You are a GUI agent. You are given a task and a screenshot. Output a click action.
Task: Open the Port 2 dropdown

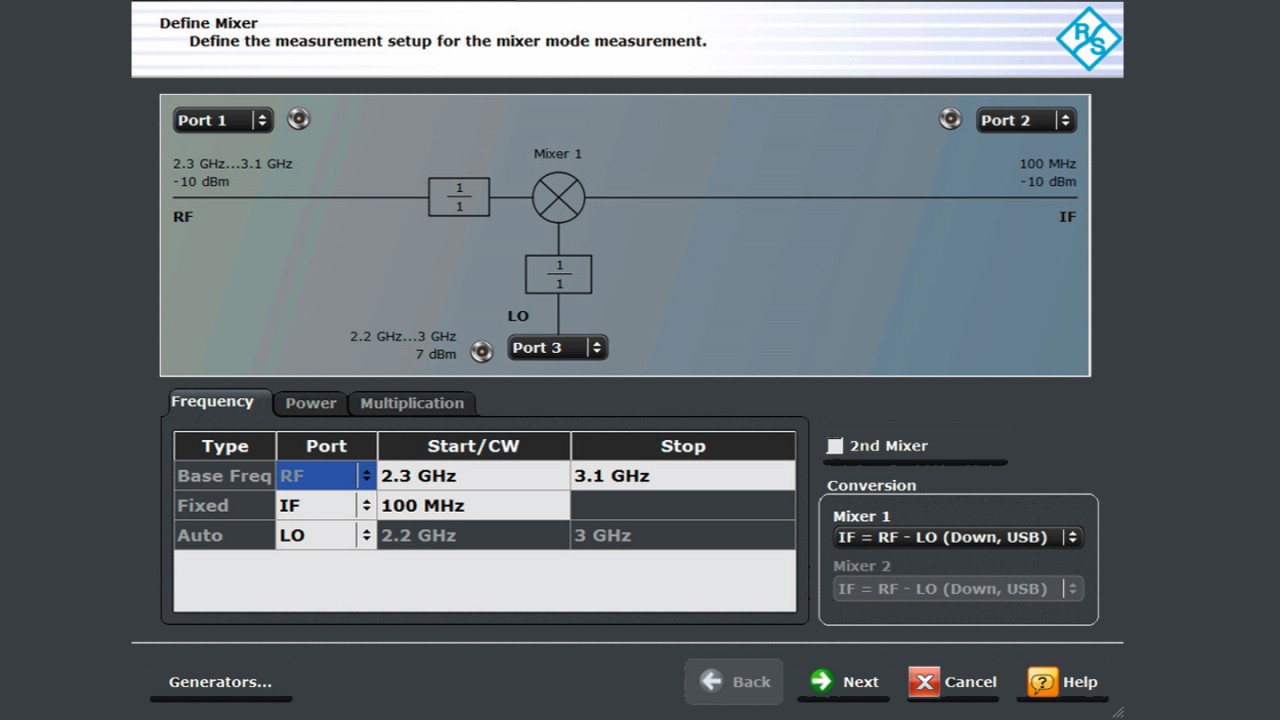(x=1026, y=120)
